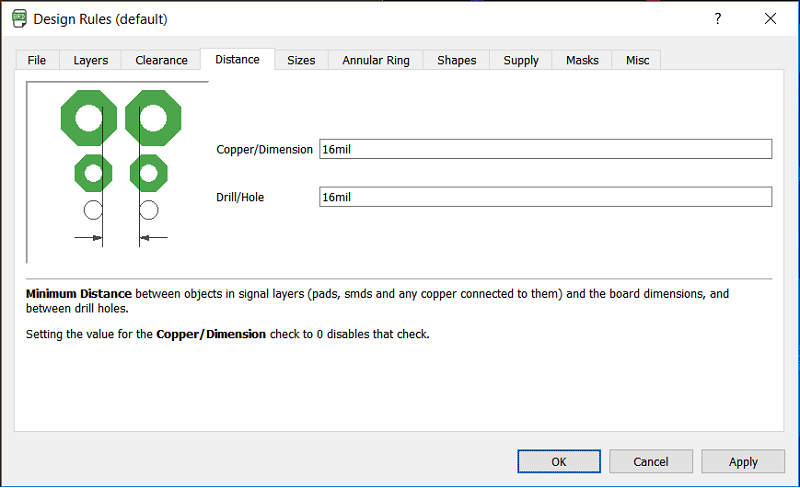The height and width of the screenshot is (488, 800).
Task: Click the Copper/Dimension input field
Action: 545,149
